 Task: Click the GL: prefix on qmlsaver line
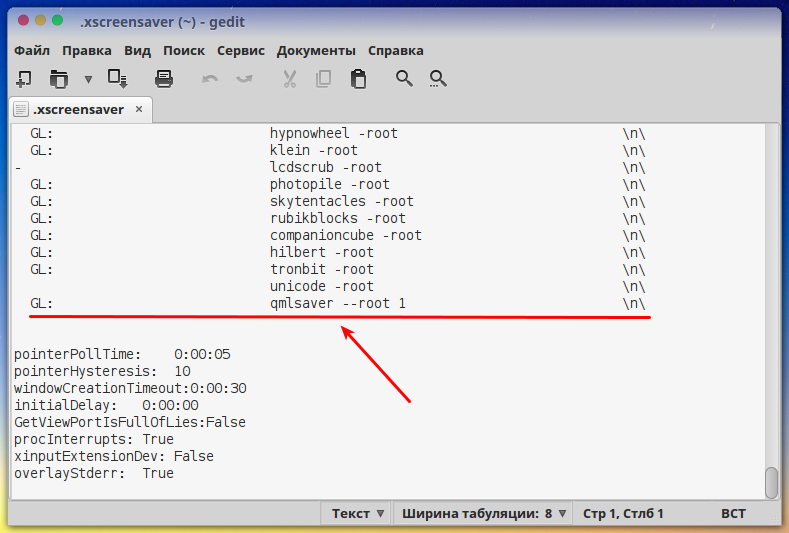pyautogui.click(x=41, y=303)
